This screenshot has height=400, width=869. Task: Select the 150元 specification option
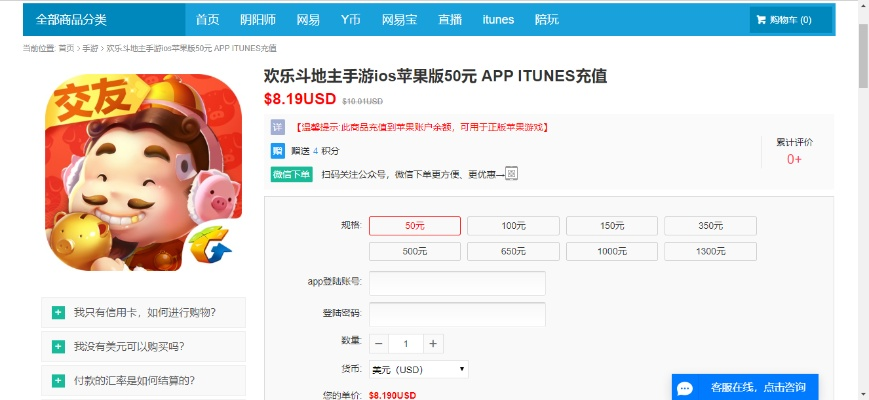pyautogui.click(x=612, y=226)
